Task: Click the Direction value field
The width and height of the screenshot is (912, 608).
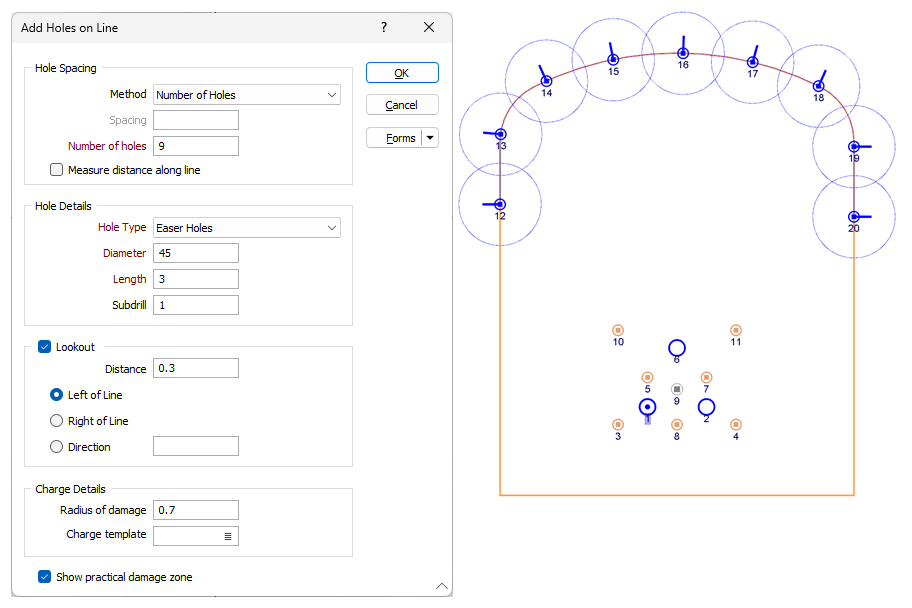Action: [x=196, y=446]
